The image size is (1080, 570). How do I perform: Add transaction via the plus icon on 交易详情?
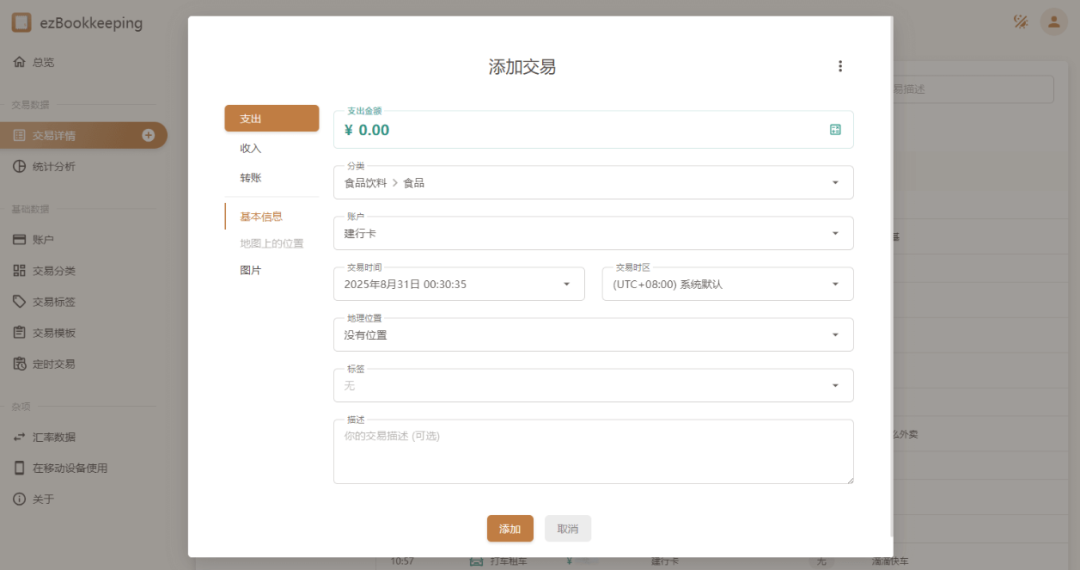pos(148,135)
